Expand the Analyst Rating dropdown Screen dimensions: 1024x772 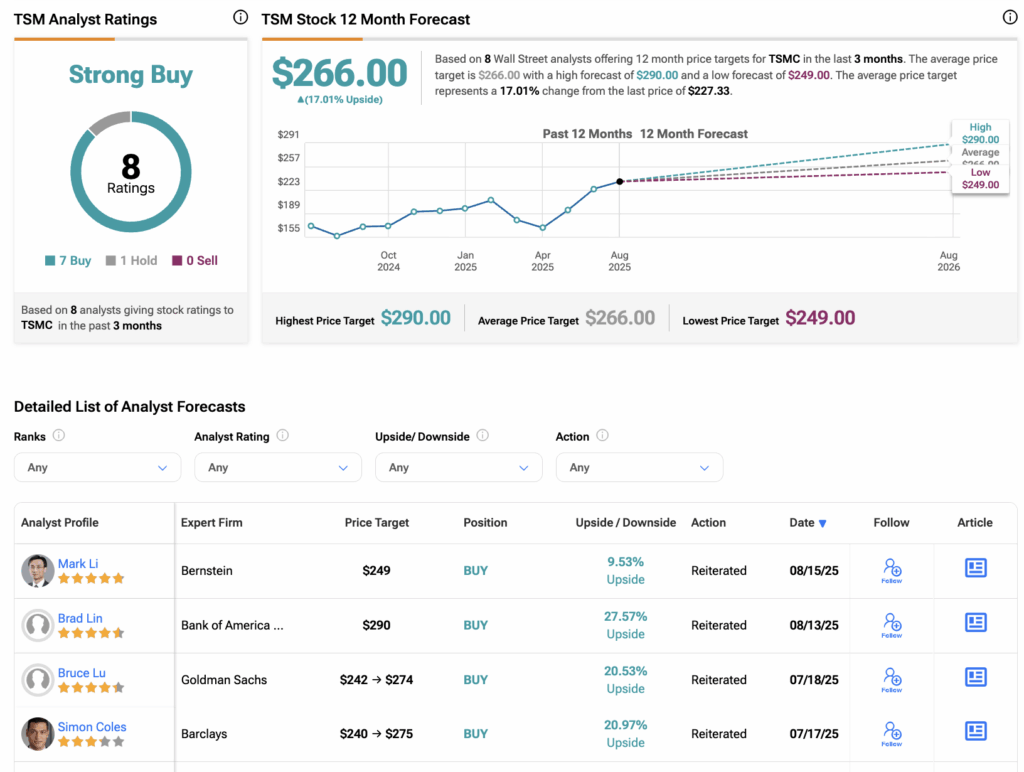(x=277, y=467)
